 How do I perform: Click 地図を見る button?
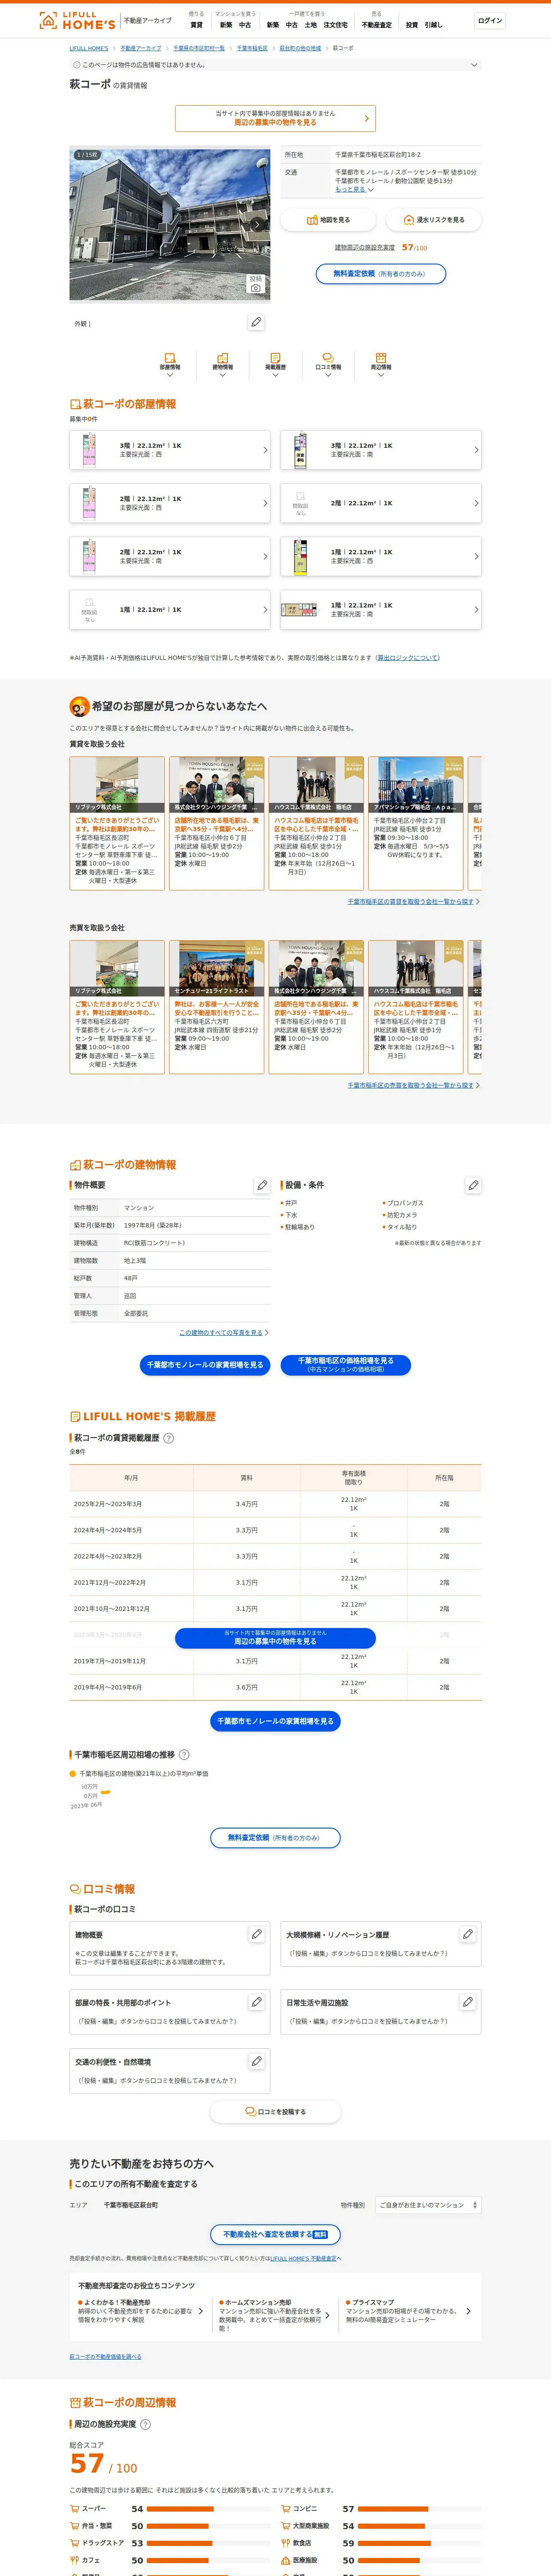(x=328, y=220)
